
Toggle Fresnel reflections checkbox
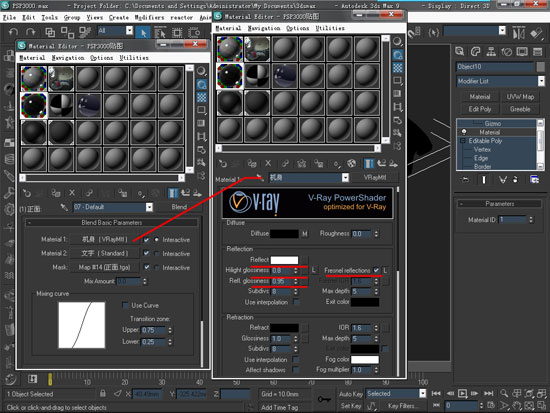click(x=376, y=270)
